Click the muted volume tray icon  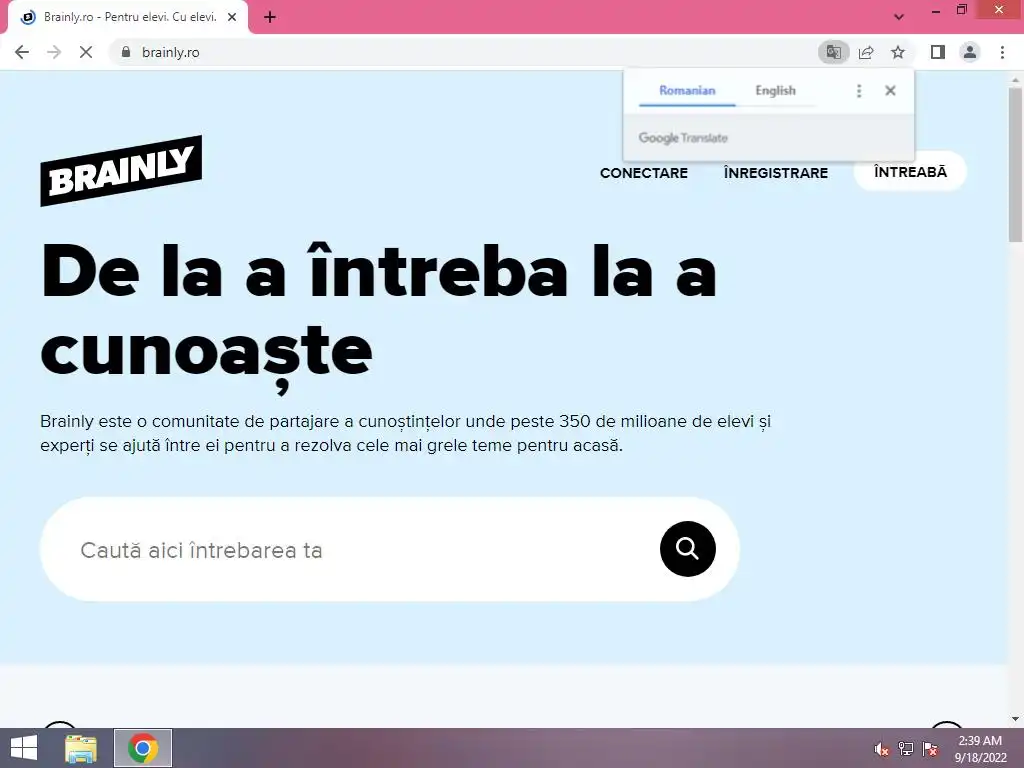(882, 749)
